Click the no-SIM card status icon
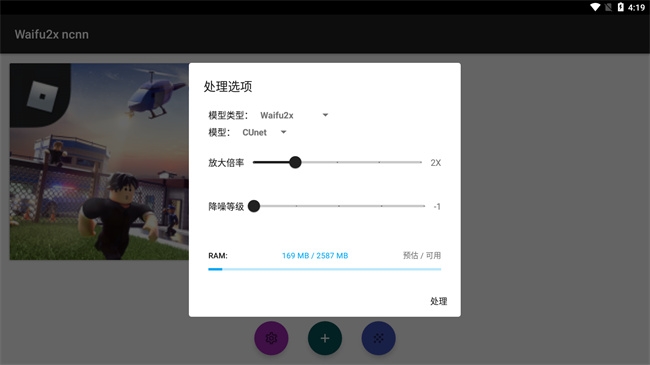 click(608, 7)
